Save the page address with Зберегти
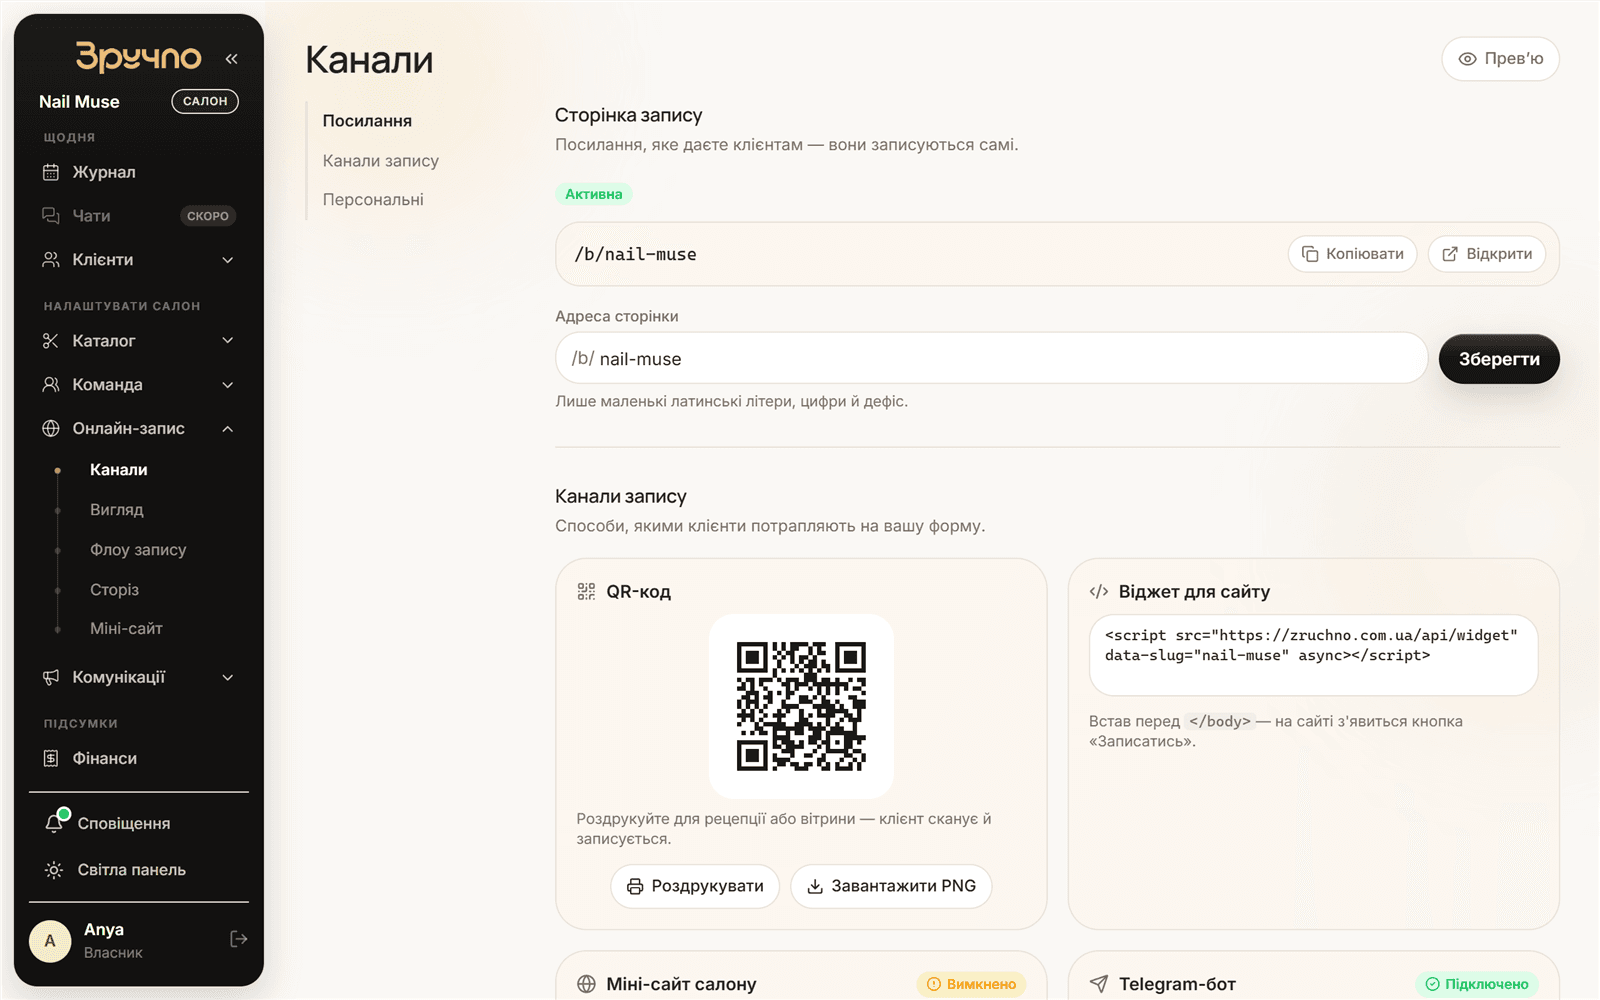This screenshot has height=1000, width=1600. tap(1499, 359)
